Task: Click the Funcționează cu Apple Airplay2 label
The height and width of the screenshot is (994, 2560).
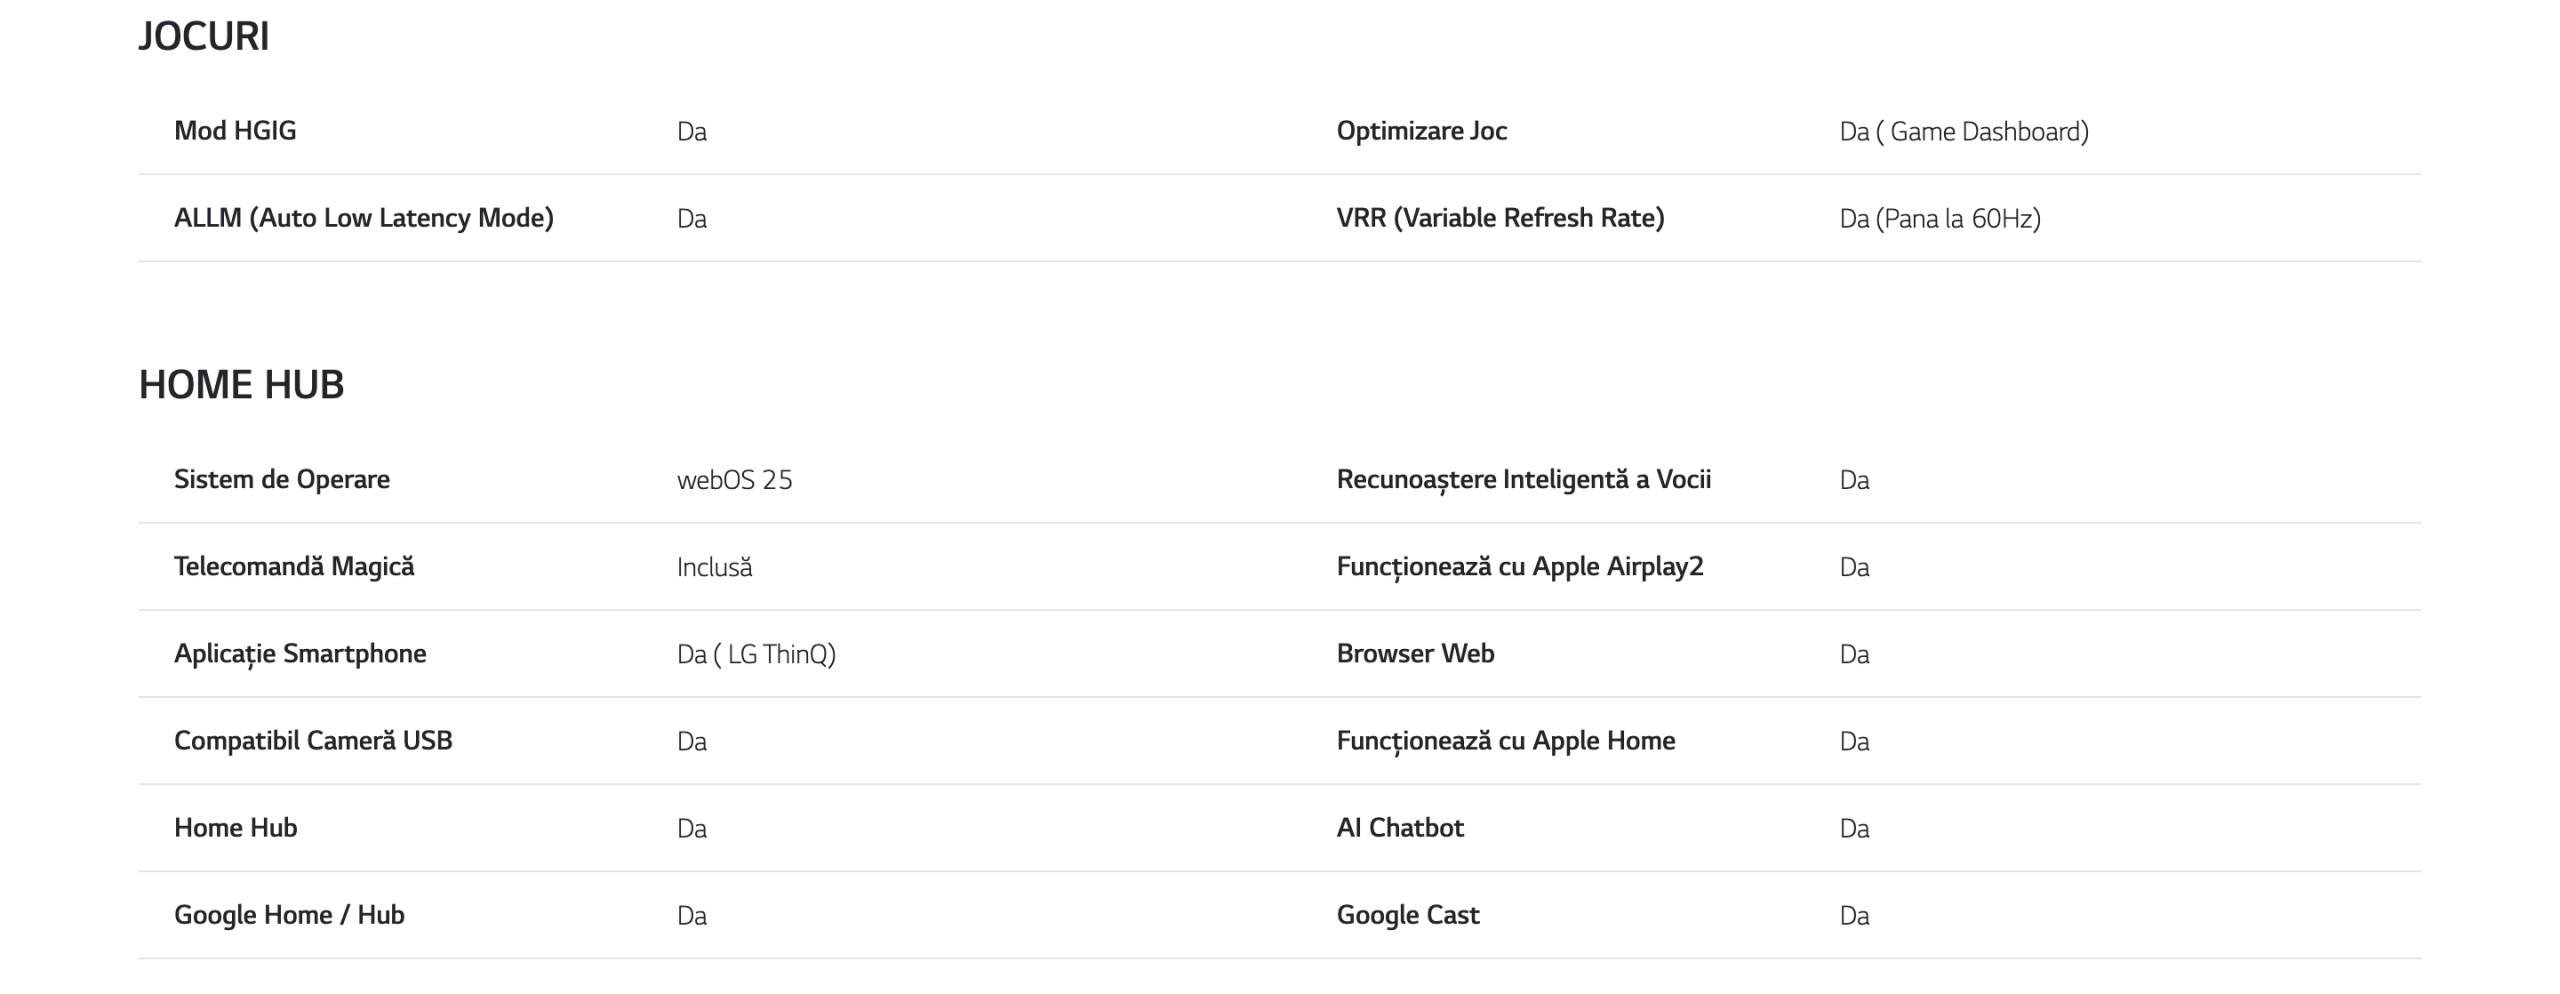Action: 1519,566
